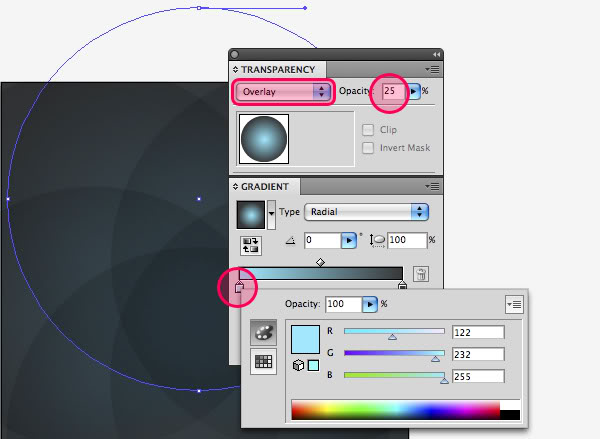Click the Reverse Gradient icon

click(251, 245)
